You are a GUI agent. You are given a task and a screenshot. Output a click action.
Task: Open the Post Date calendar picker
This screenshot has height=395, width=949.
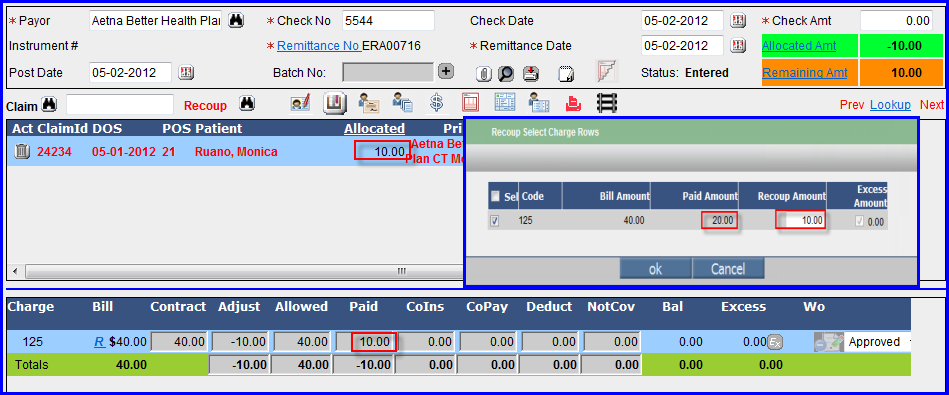(x=185, y=73)
